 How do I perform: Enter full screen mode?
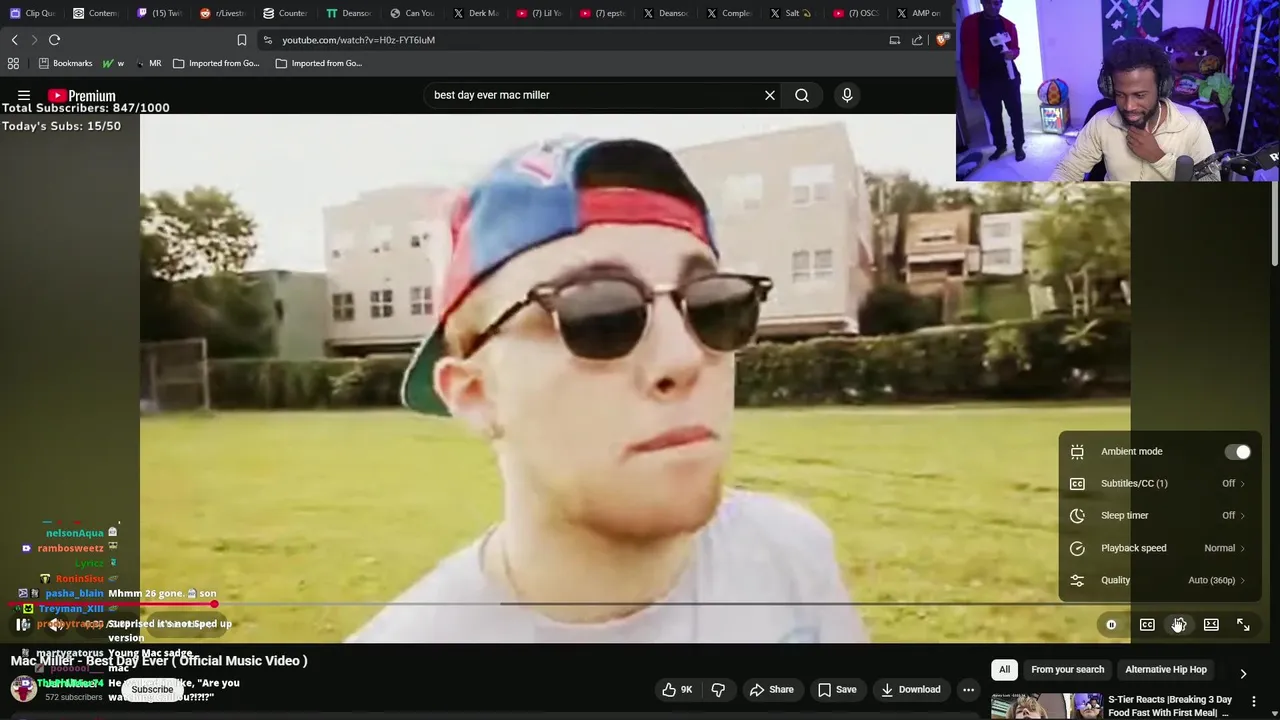click(x=1243, y=625)
